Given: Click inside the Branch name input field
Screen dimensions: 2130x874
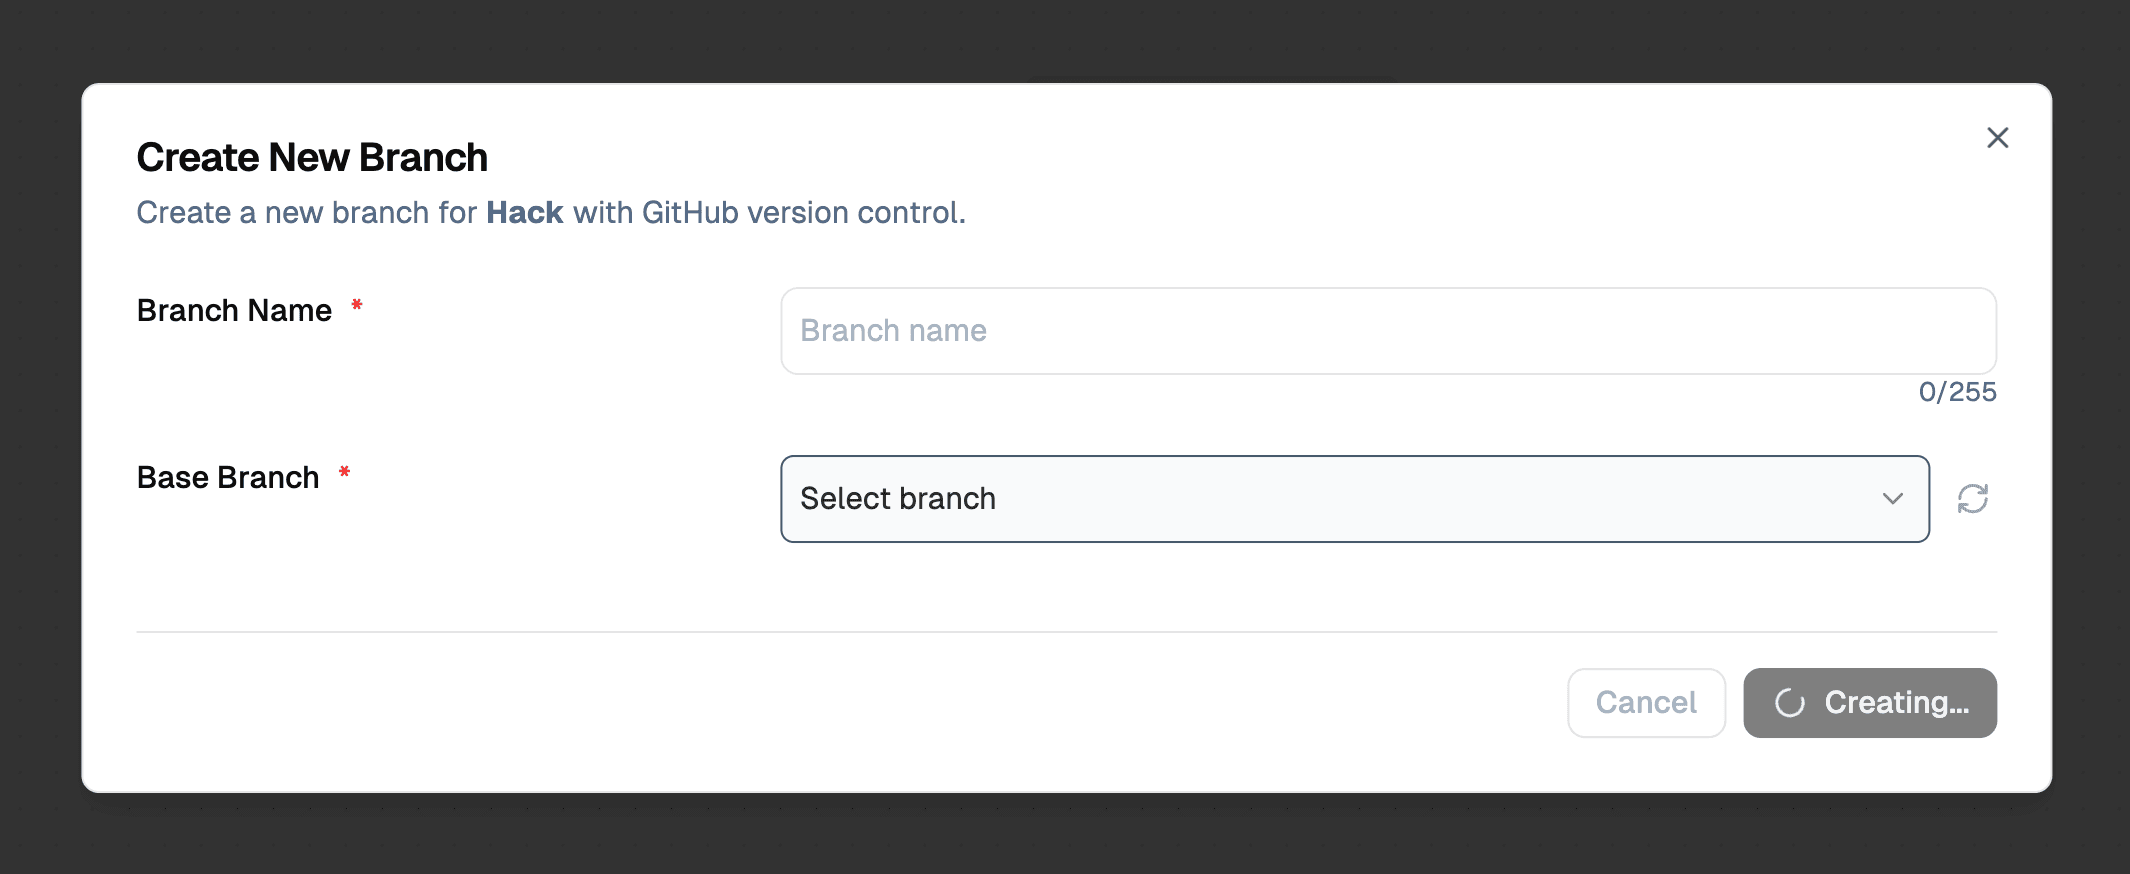Looking at the screenshot, I should (1388, 330).
